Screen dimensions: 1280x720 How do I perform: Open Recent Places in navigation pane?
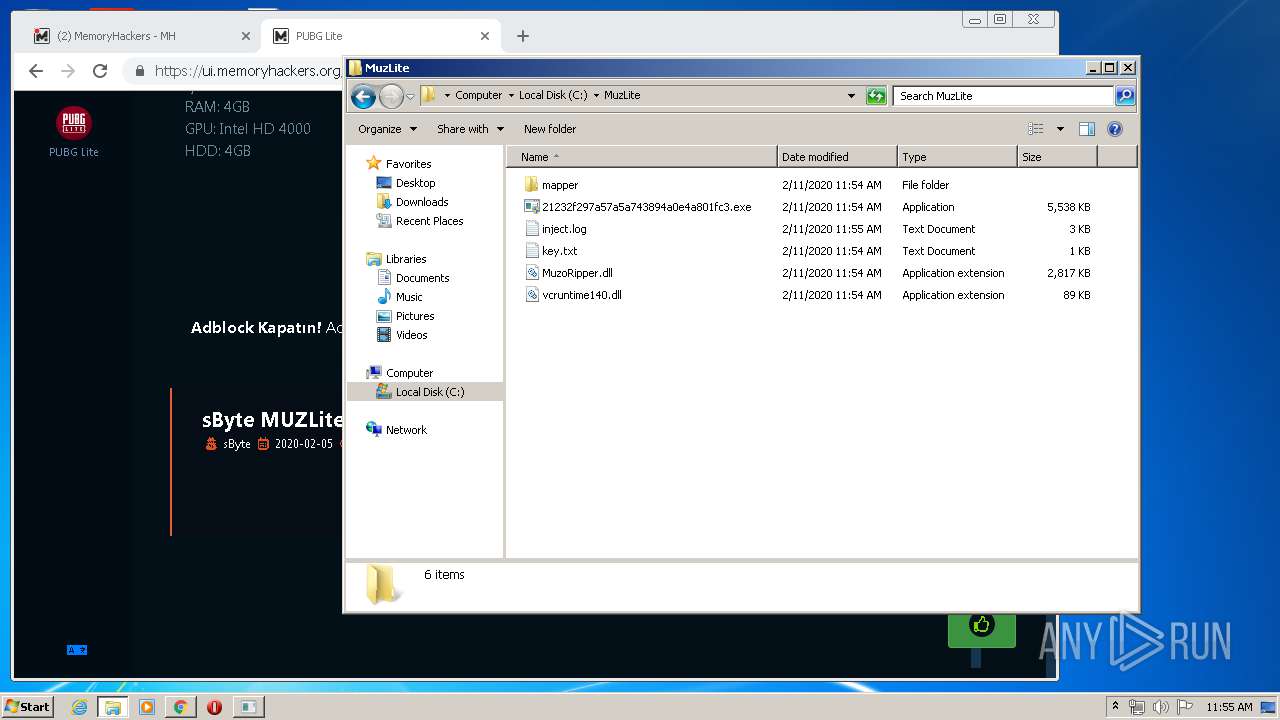click(429, 221)
